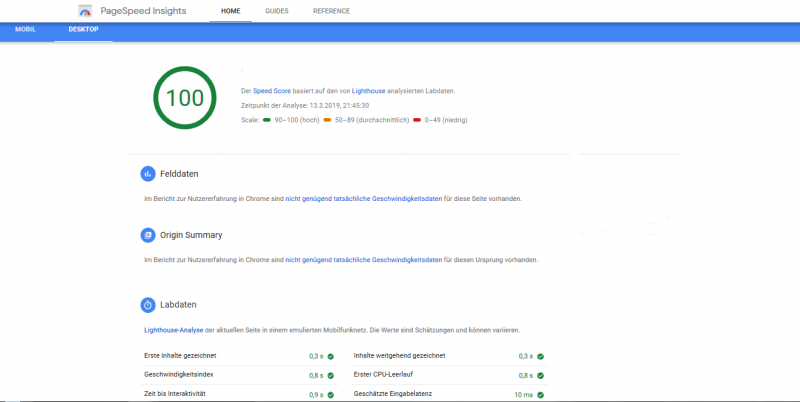This screenshot has width=800, height=402.
Task: Click the Felddaten bar chart icon
Action: point(148,174)
